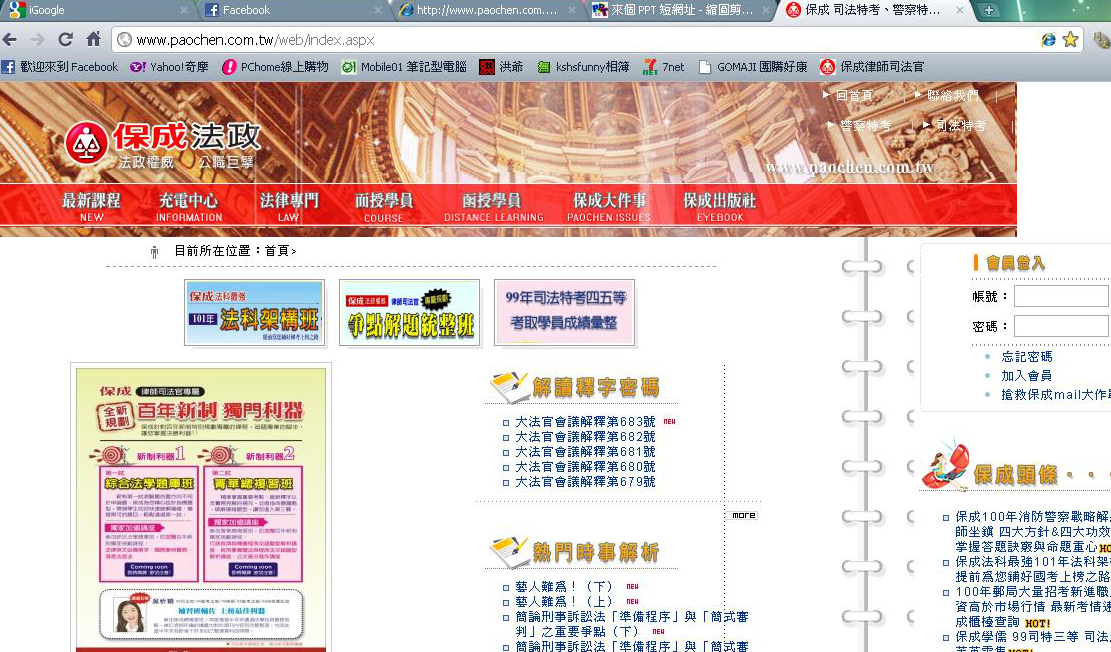
Task: Open 忘記密碼 link
Action: pyautogui.click(x=1027, y=356)
